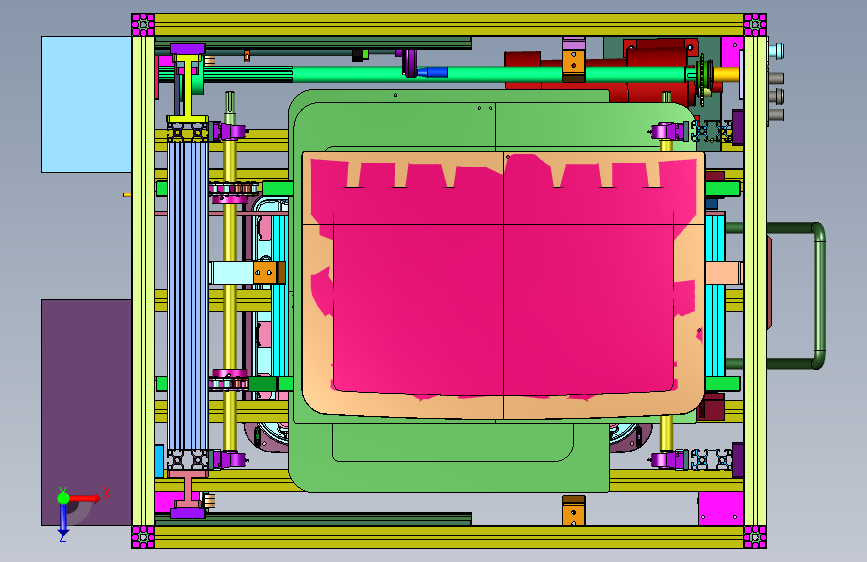
Task: Pick the magenta corner connector at top right
Action: [755, 25]
